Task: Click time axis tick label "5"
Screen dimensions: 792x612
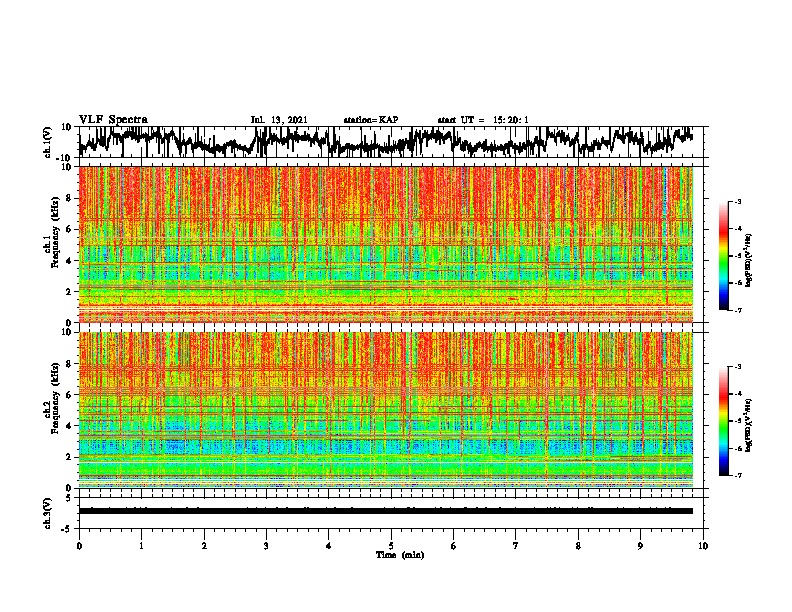Action: (391, 546)
